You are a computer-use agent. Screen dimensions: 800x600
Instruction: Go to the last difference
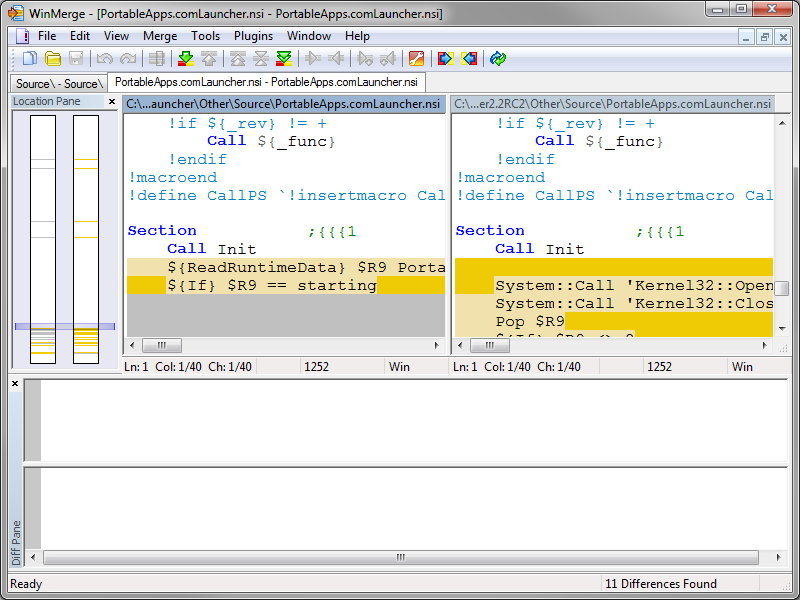(284, 59)
